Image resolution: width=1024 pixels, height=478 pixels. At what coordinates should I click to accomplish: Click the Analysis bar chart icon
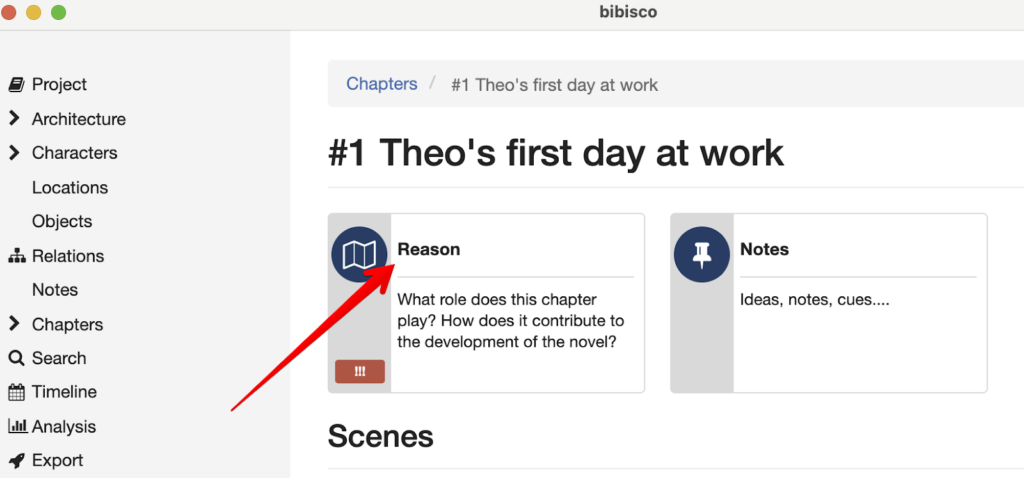click(x=16, y=426)
